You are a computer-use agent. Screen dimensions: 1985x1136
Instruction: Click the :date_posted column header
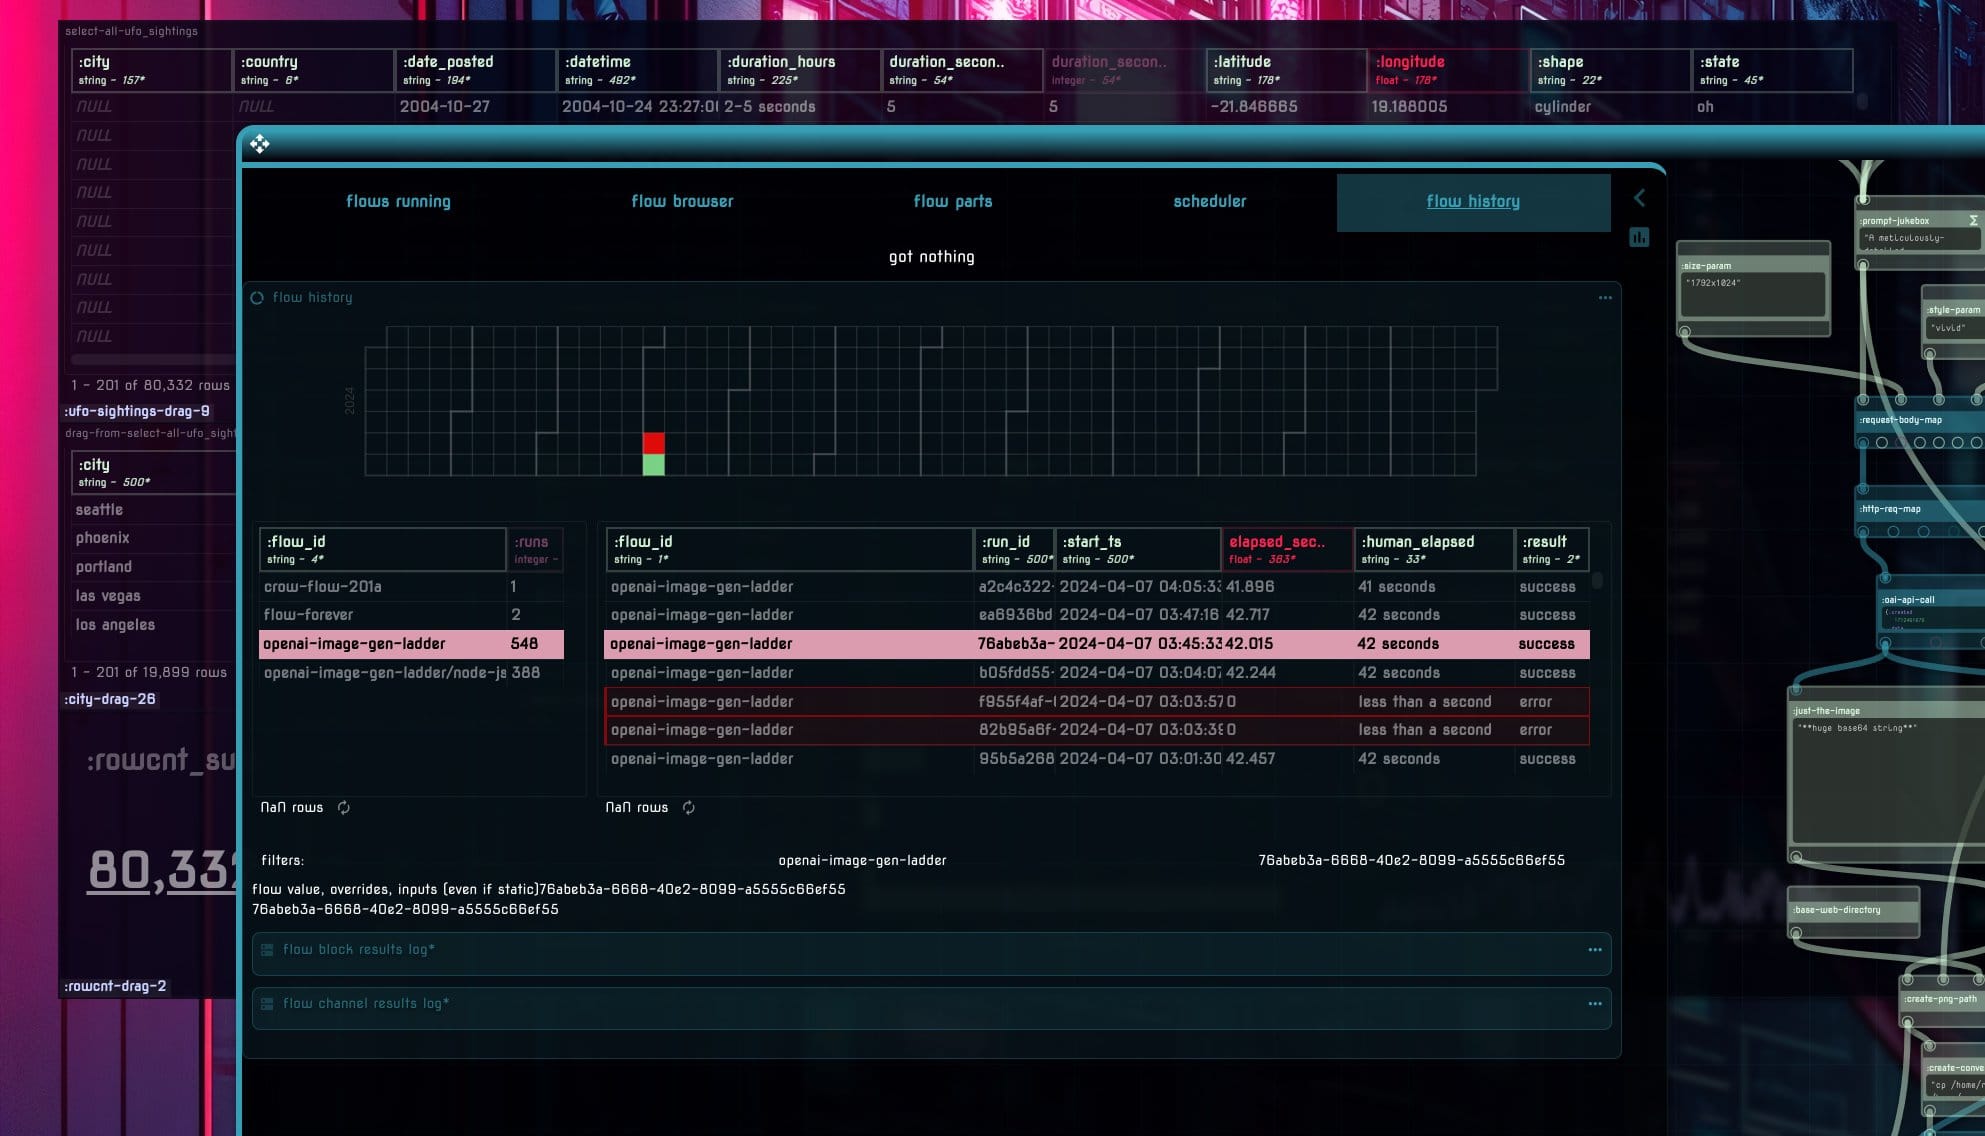click(475, 70)
